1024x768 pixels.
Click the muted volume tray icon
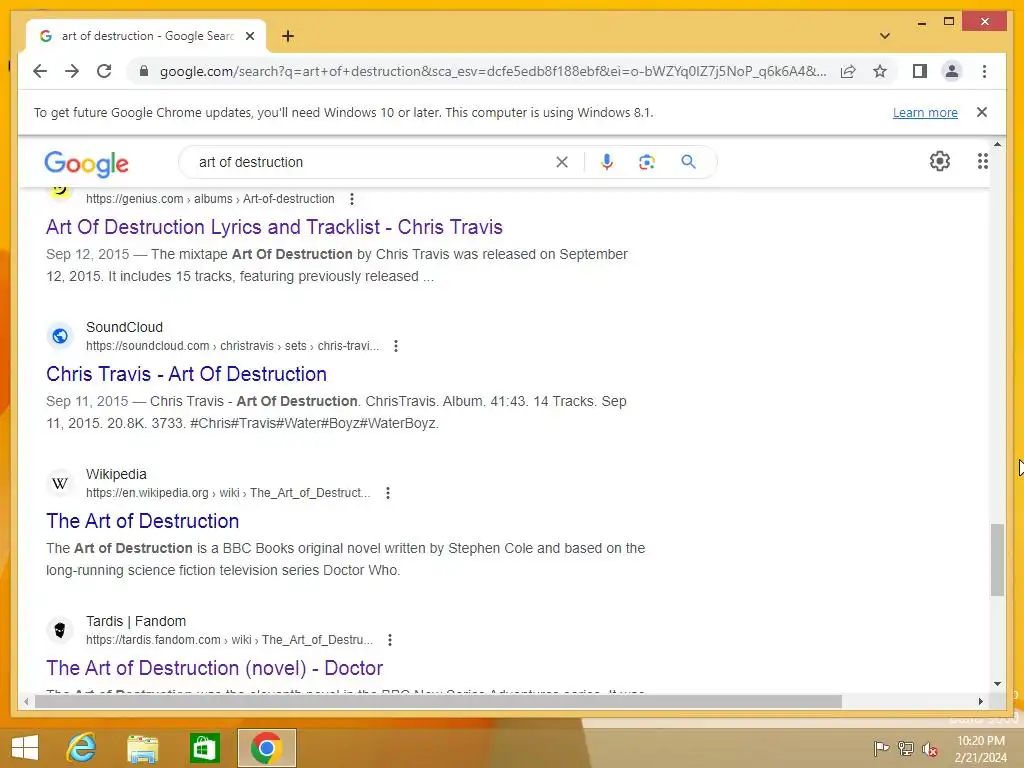tap(930, 748)
